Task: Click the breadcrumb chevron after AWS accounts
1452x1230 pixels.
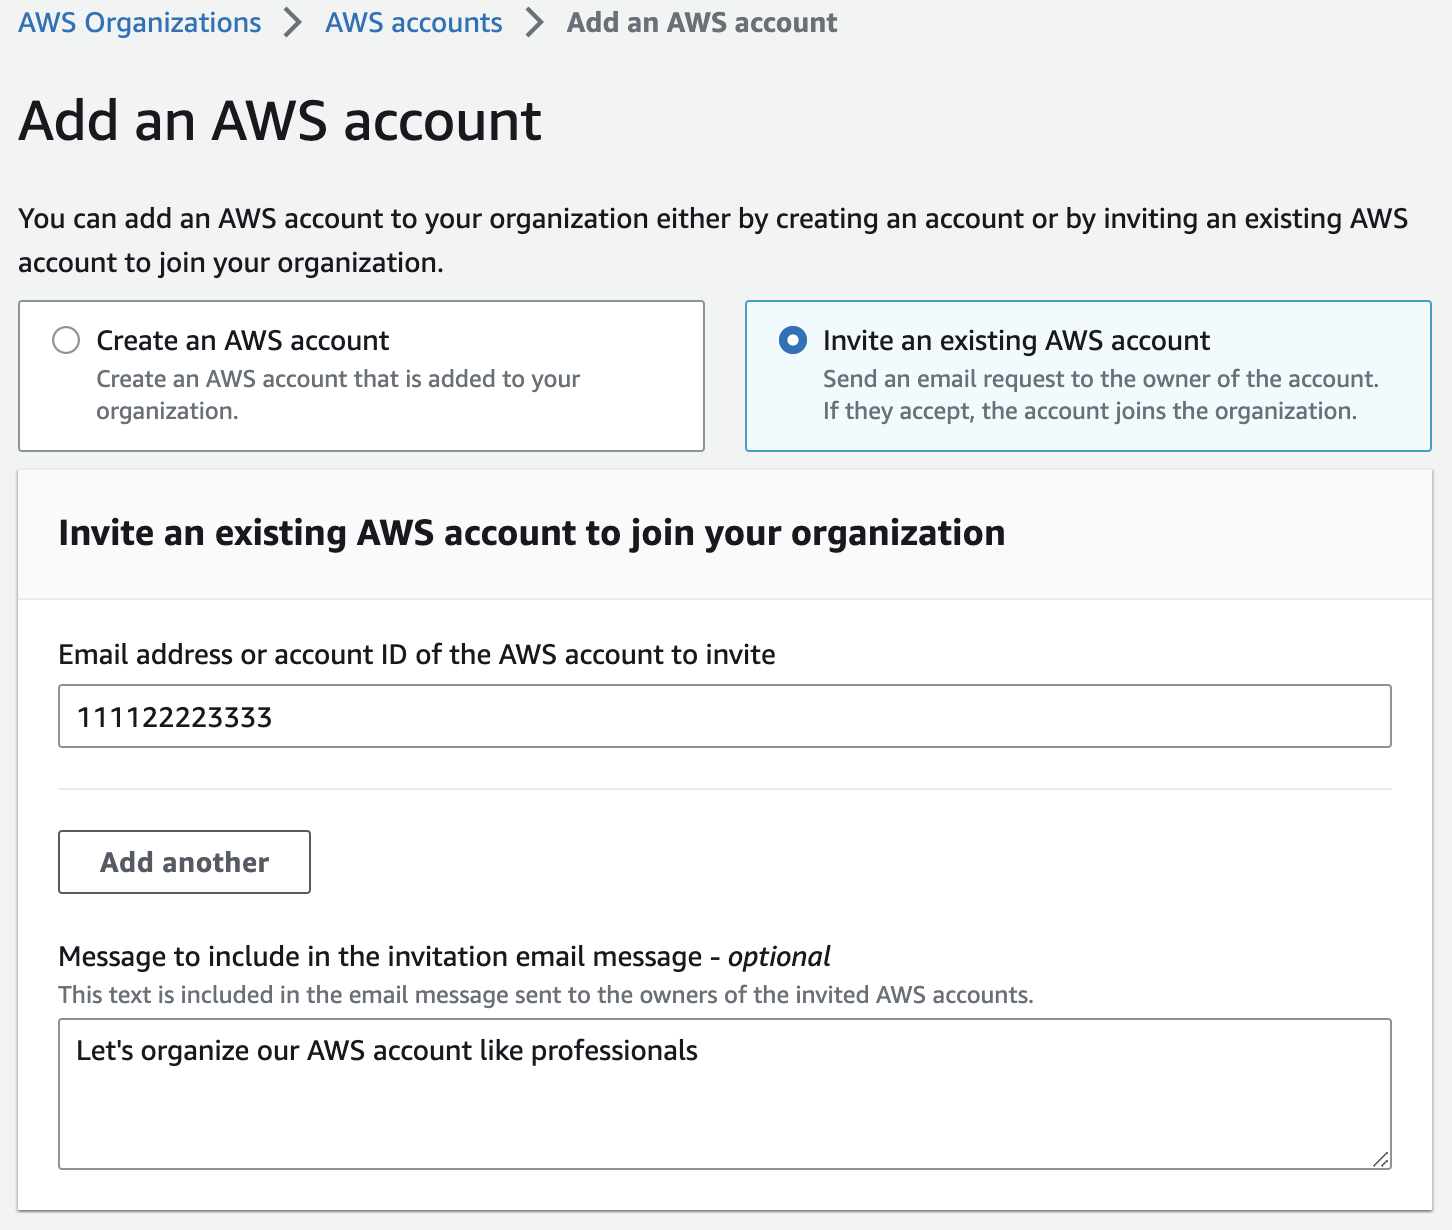Action: [535, 22]
